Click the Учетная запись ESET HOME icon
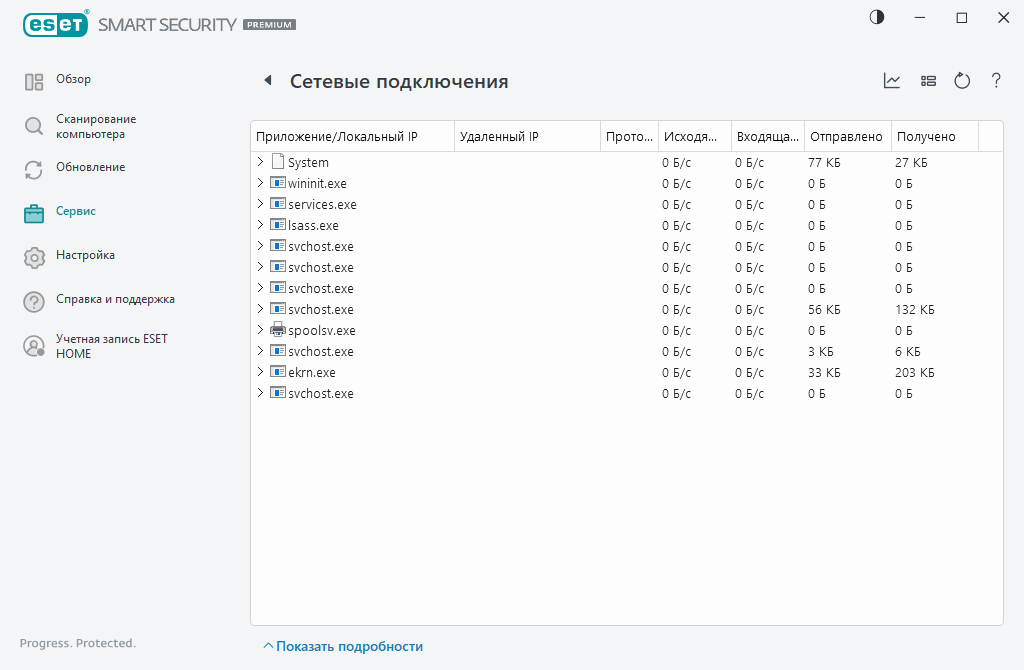 33,345
